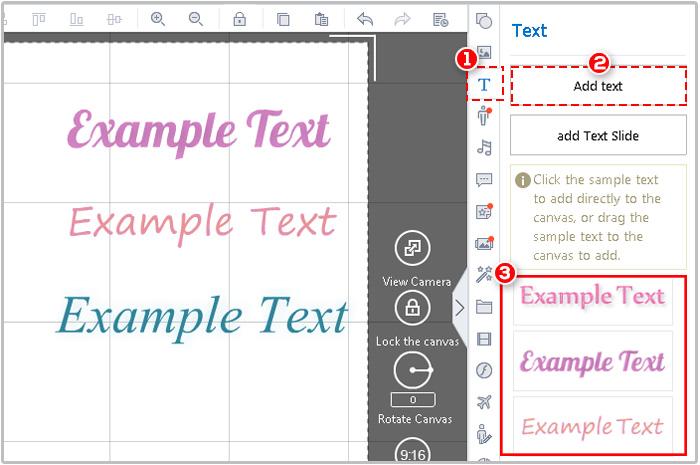This screenshot has height=465, width=700.
Task: Paste from clipboard icon
Action: 321,20
